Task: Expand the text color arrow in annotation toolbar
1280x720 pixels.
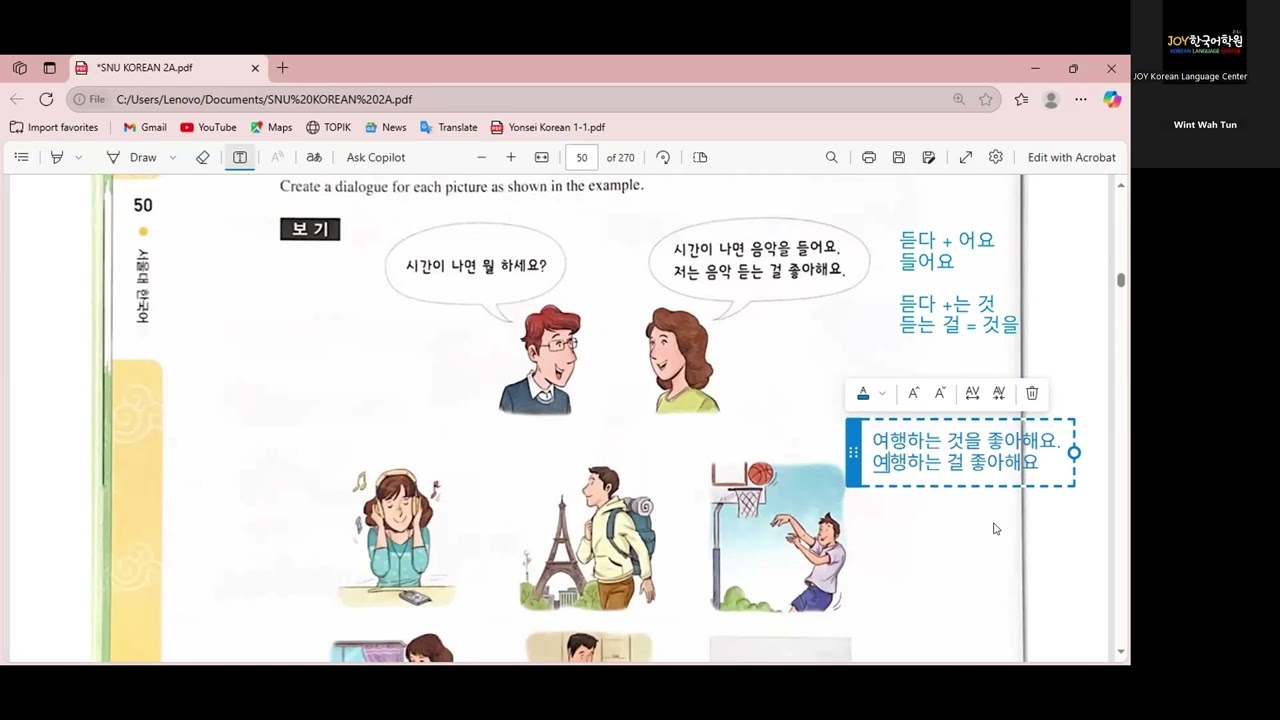Action: click(x=882, y=394)
